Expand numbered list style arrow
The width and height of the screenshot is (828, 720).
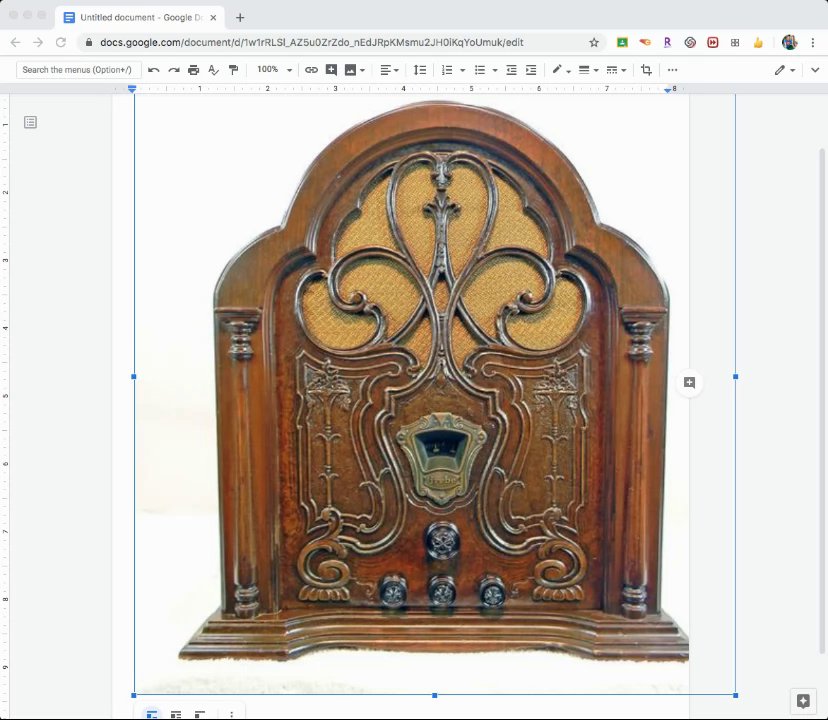463,70
